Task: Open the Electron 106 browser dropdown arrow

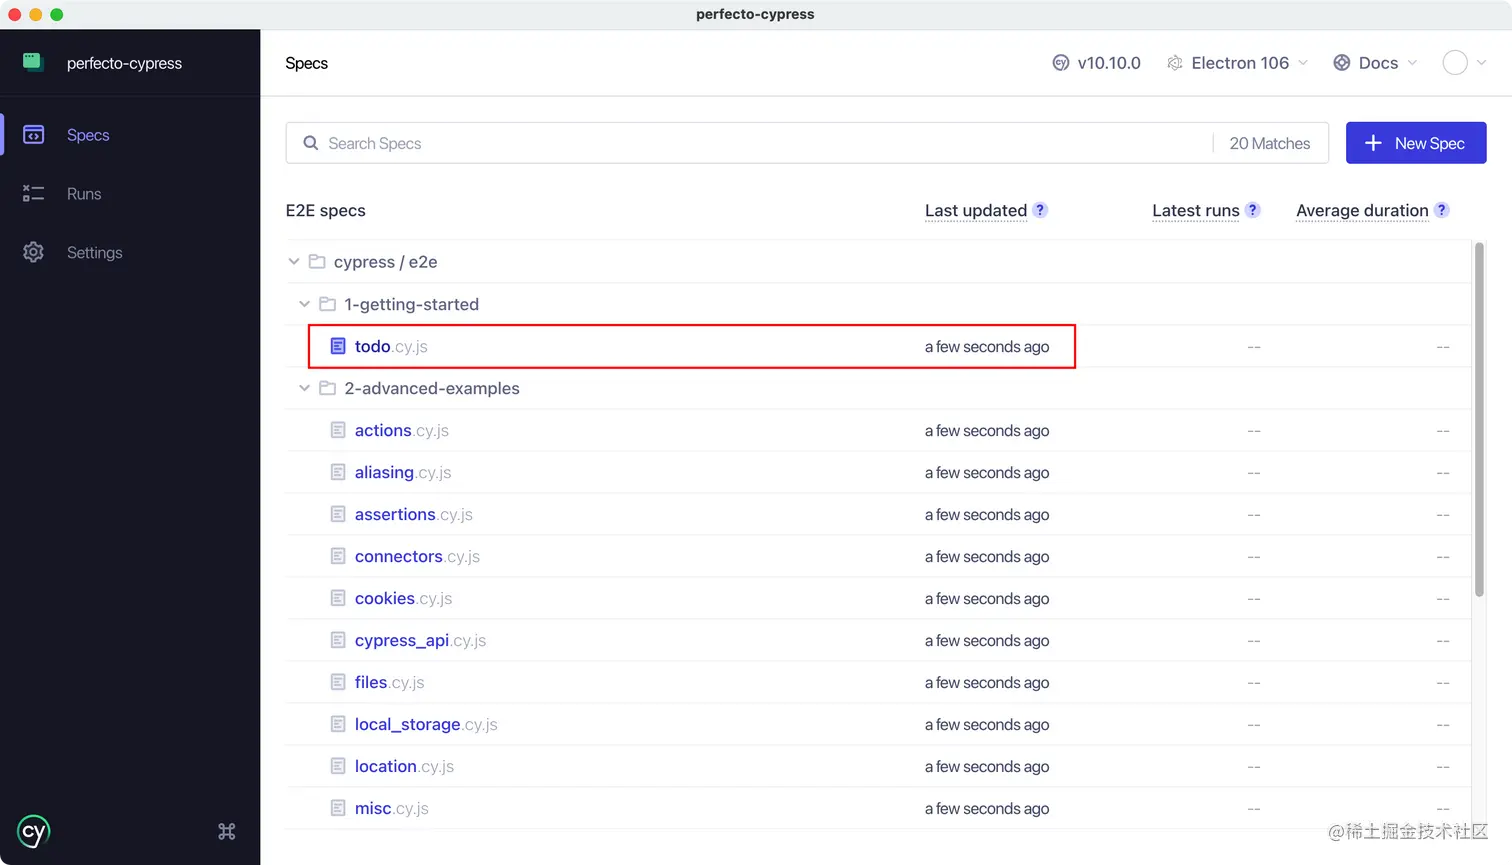Action: coord(1303,63)
